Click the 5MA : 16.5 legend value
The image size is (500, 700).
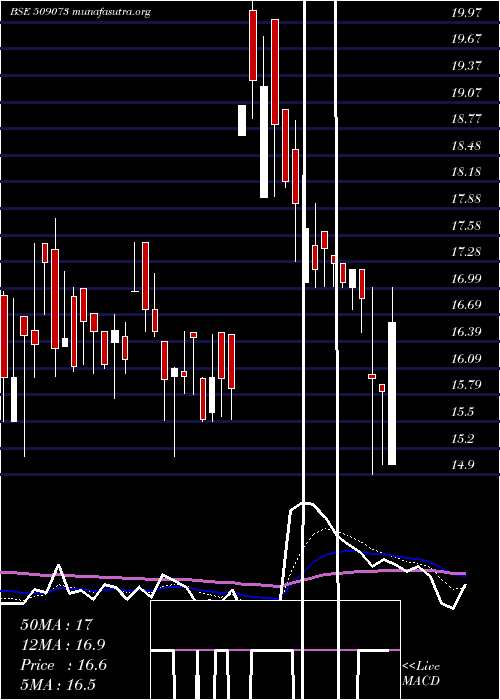[x=58, y=685]
